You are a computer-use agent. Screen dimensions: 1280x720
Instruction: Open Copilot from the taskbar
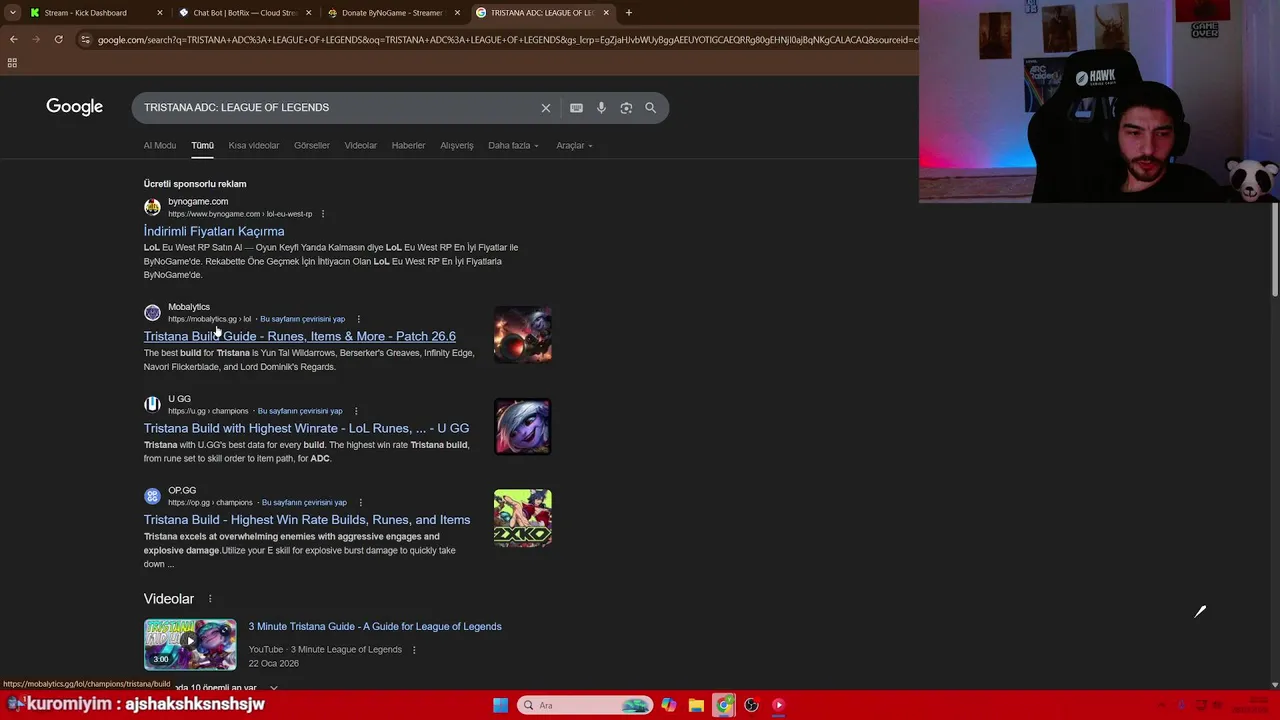[669, 705]
